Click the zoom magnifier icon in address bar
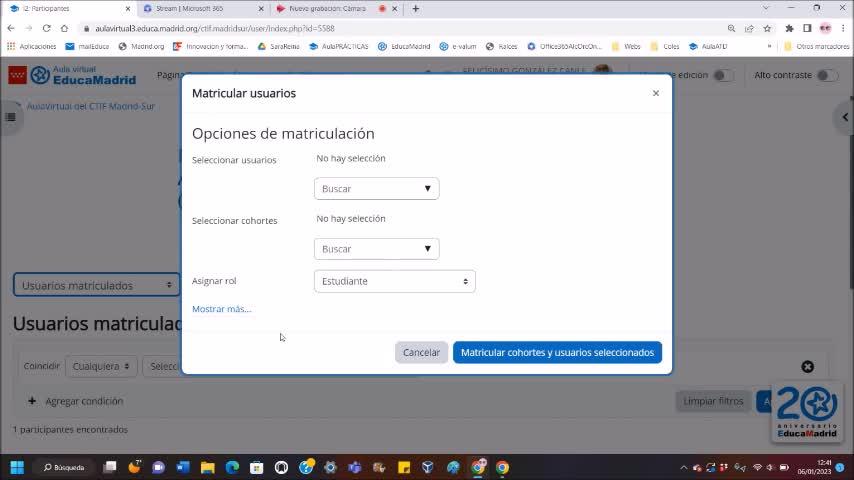This screenshot has height=480, width=854. [x=731, y=28]
